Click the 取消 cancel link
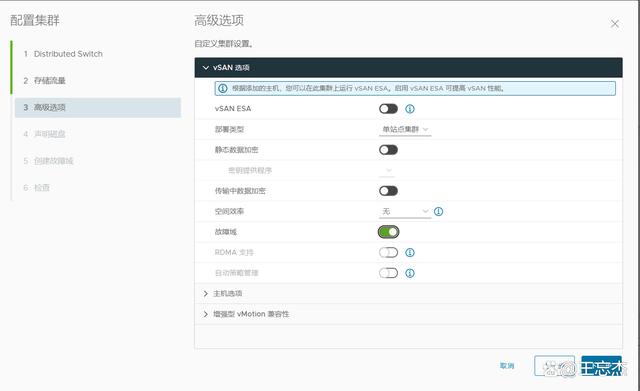This screenshot has width=640, height=391. [507, 366]
